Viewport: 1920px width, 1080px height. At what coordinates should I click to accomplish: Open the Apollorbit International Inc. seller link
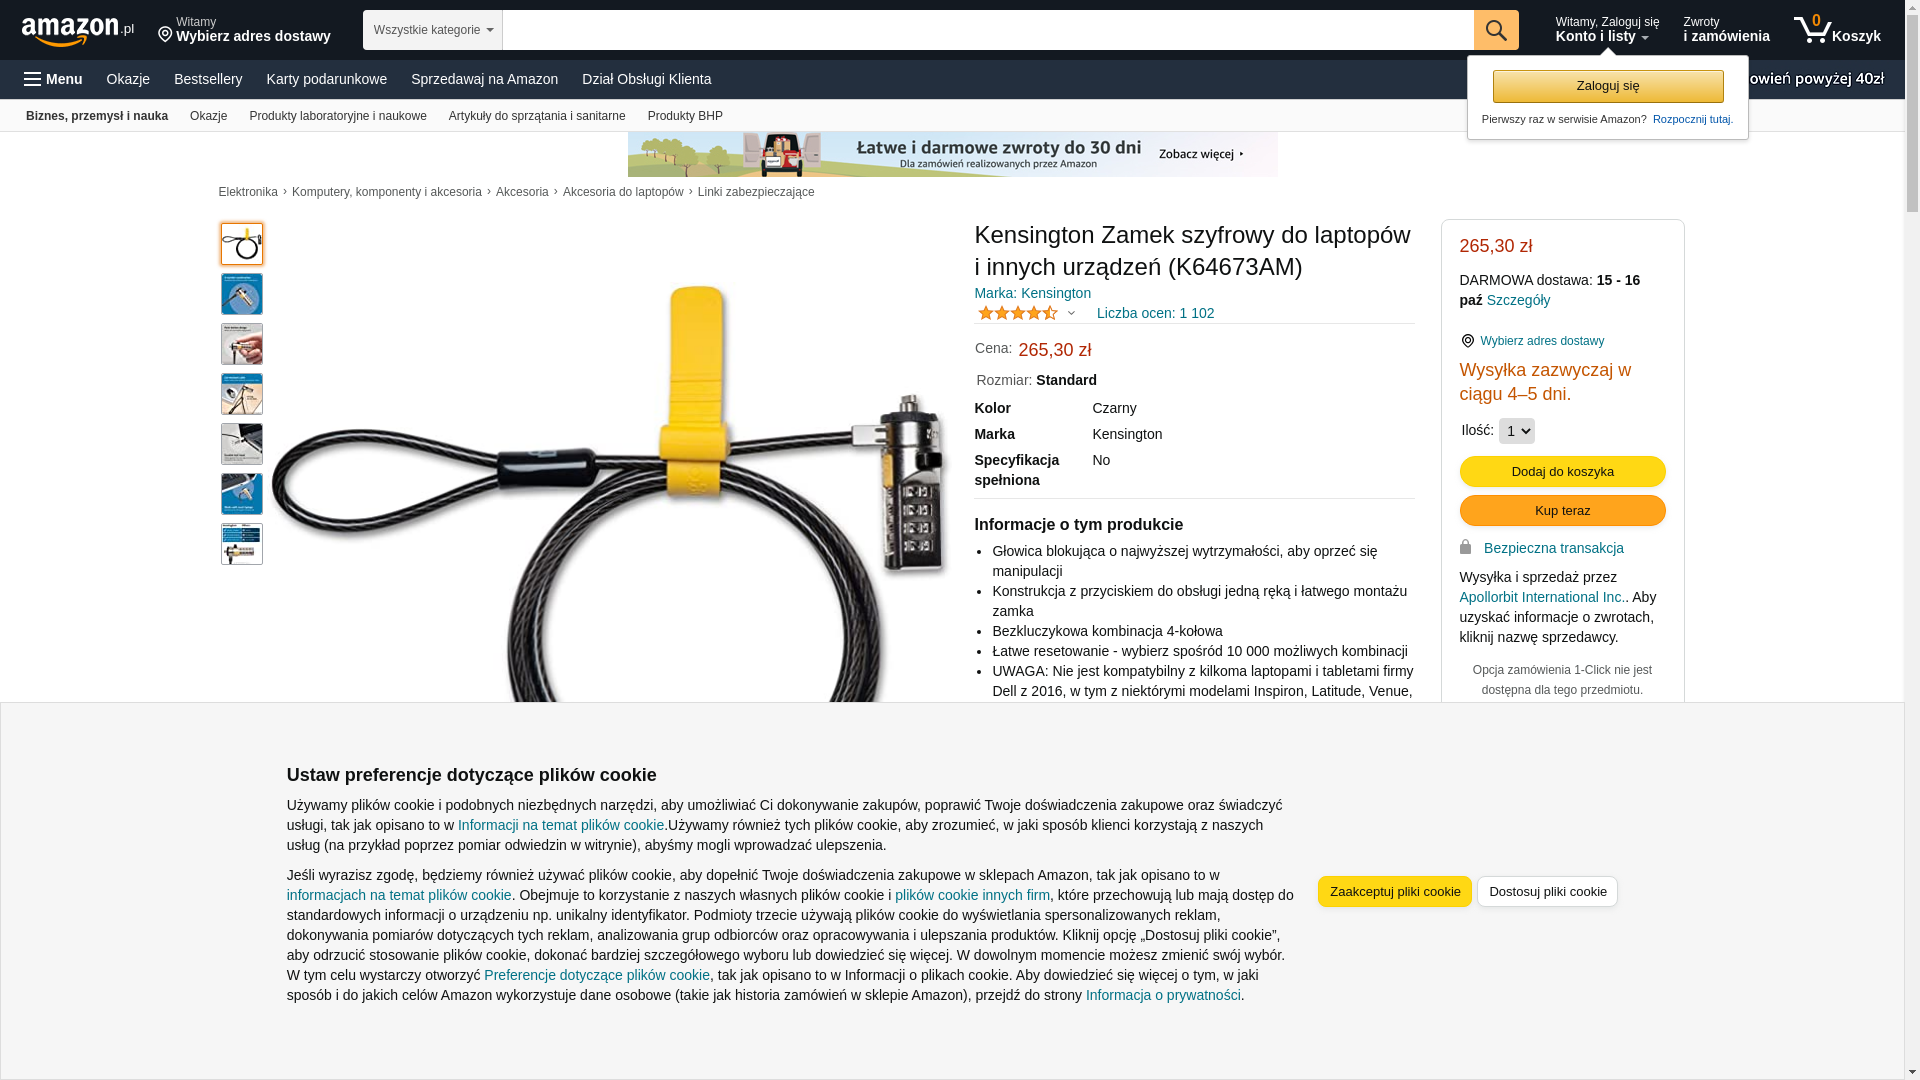point(1543,597)
